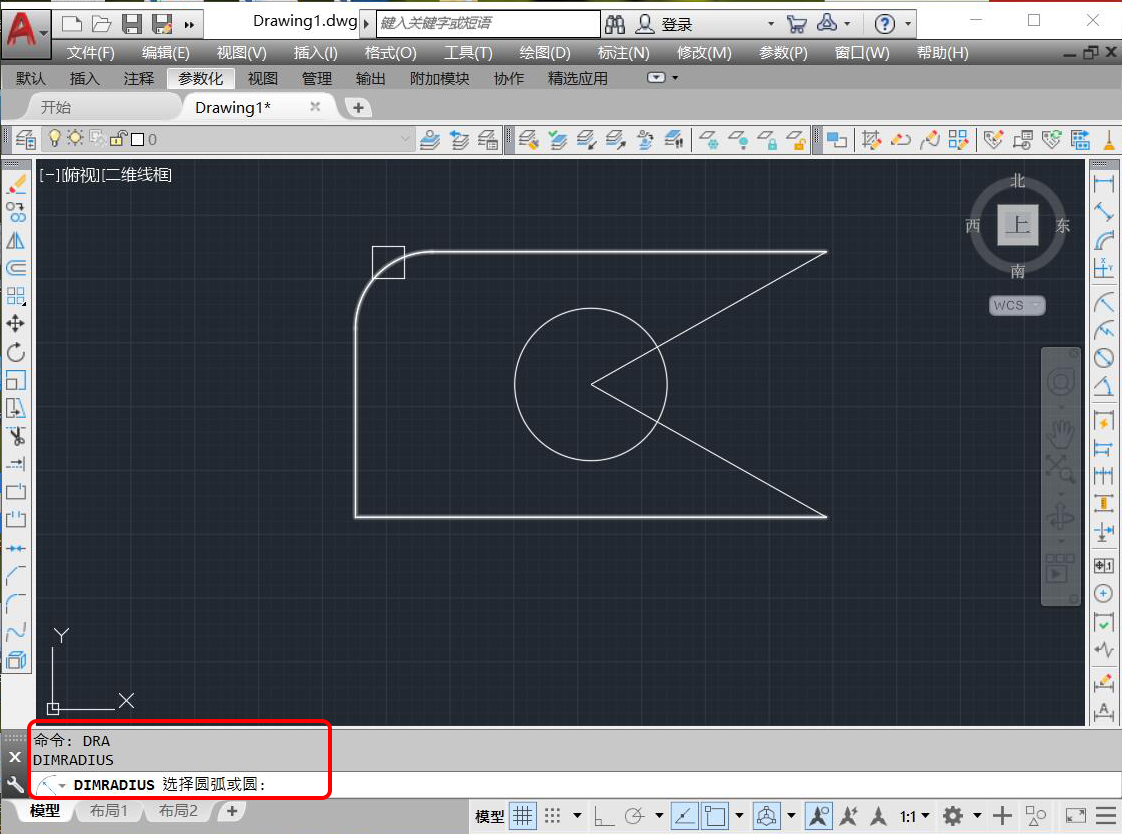Toggle object snap tracking in status bar
The height and width of the screenshot is (834, 1122).
(x=685, y=816)
